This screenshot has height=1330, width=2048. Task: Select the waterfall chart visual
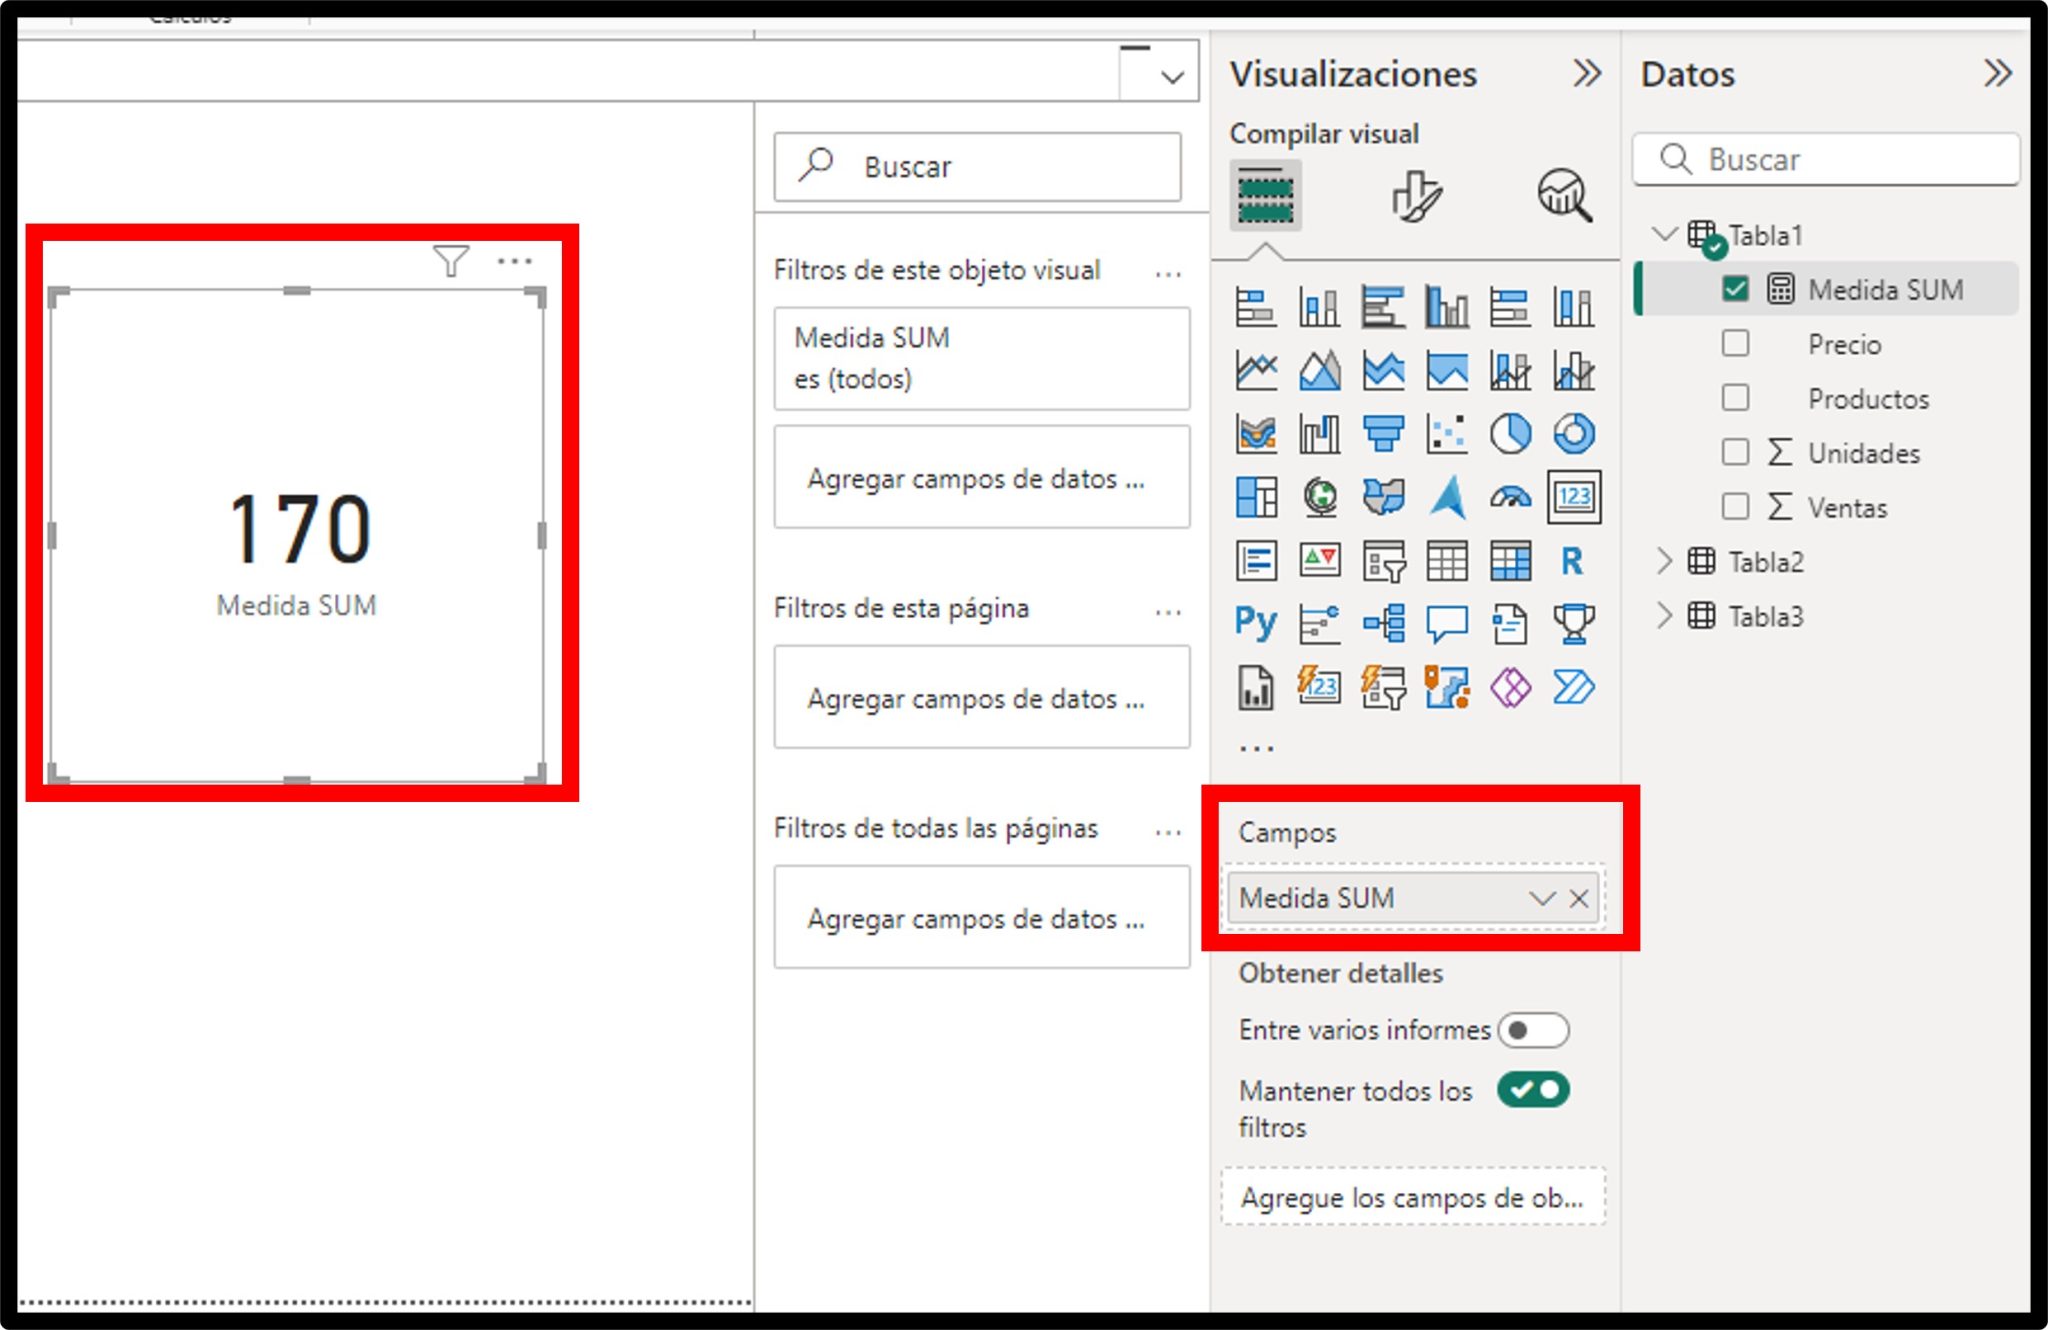pos(1320,434)
